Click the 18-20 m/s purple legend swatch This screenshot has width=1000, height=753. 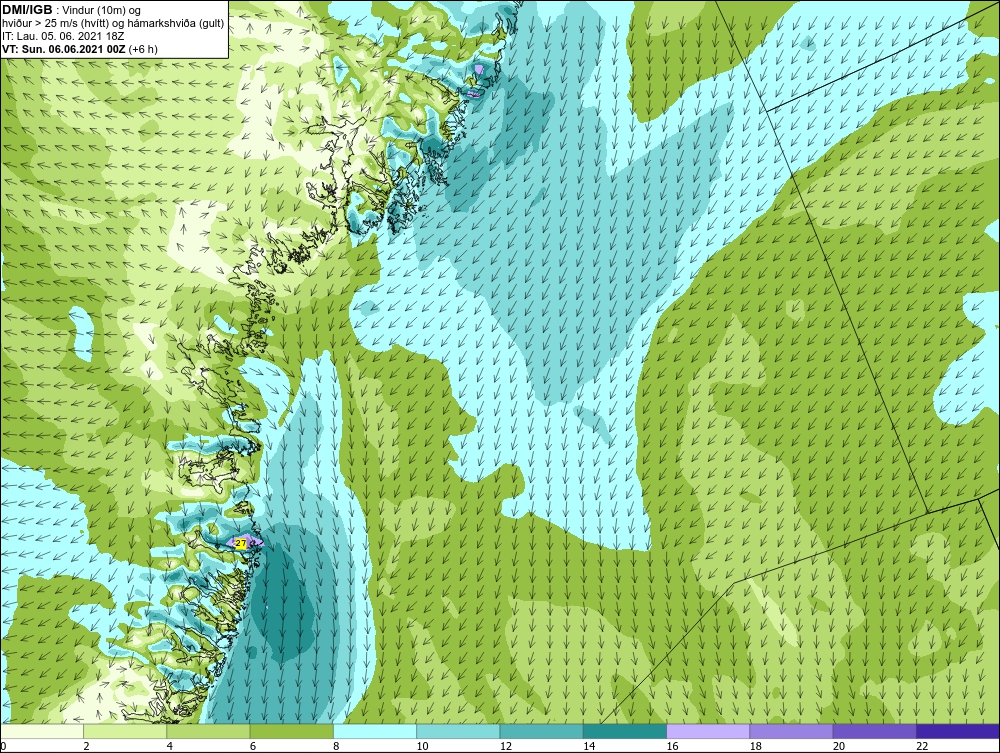(791, 731)
